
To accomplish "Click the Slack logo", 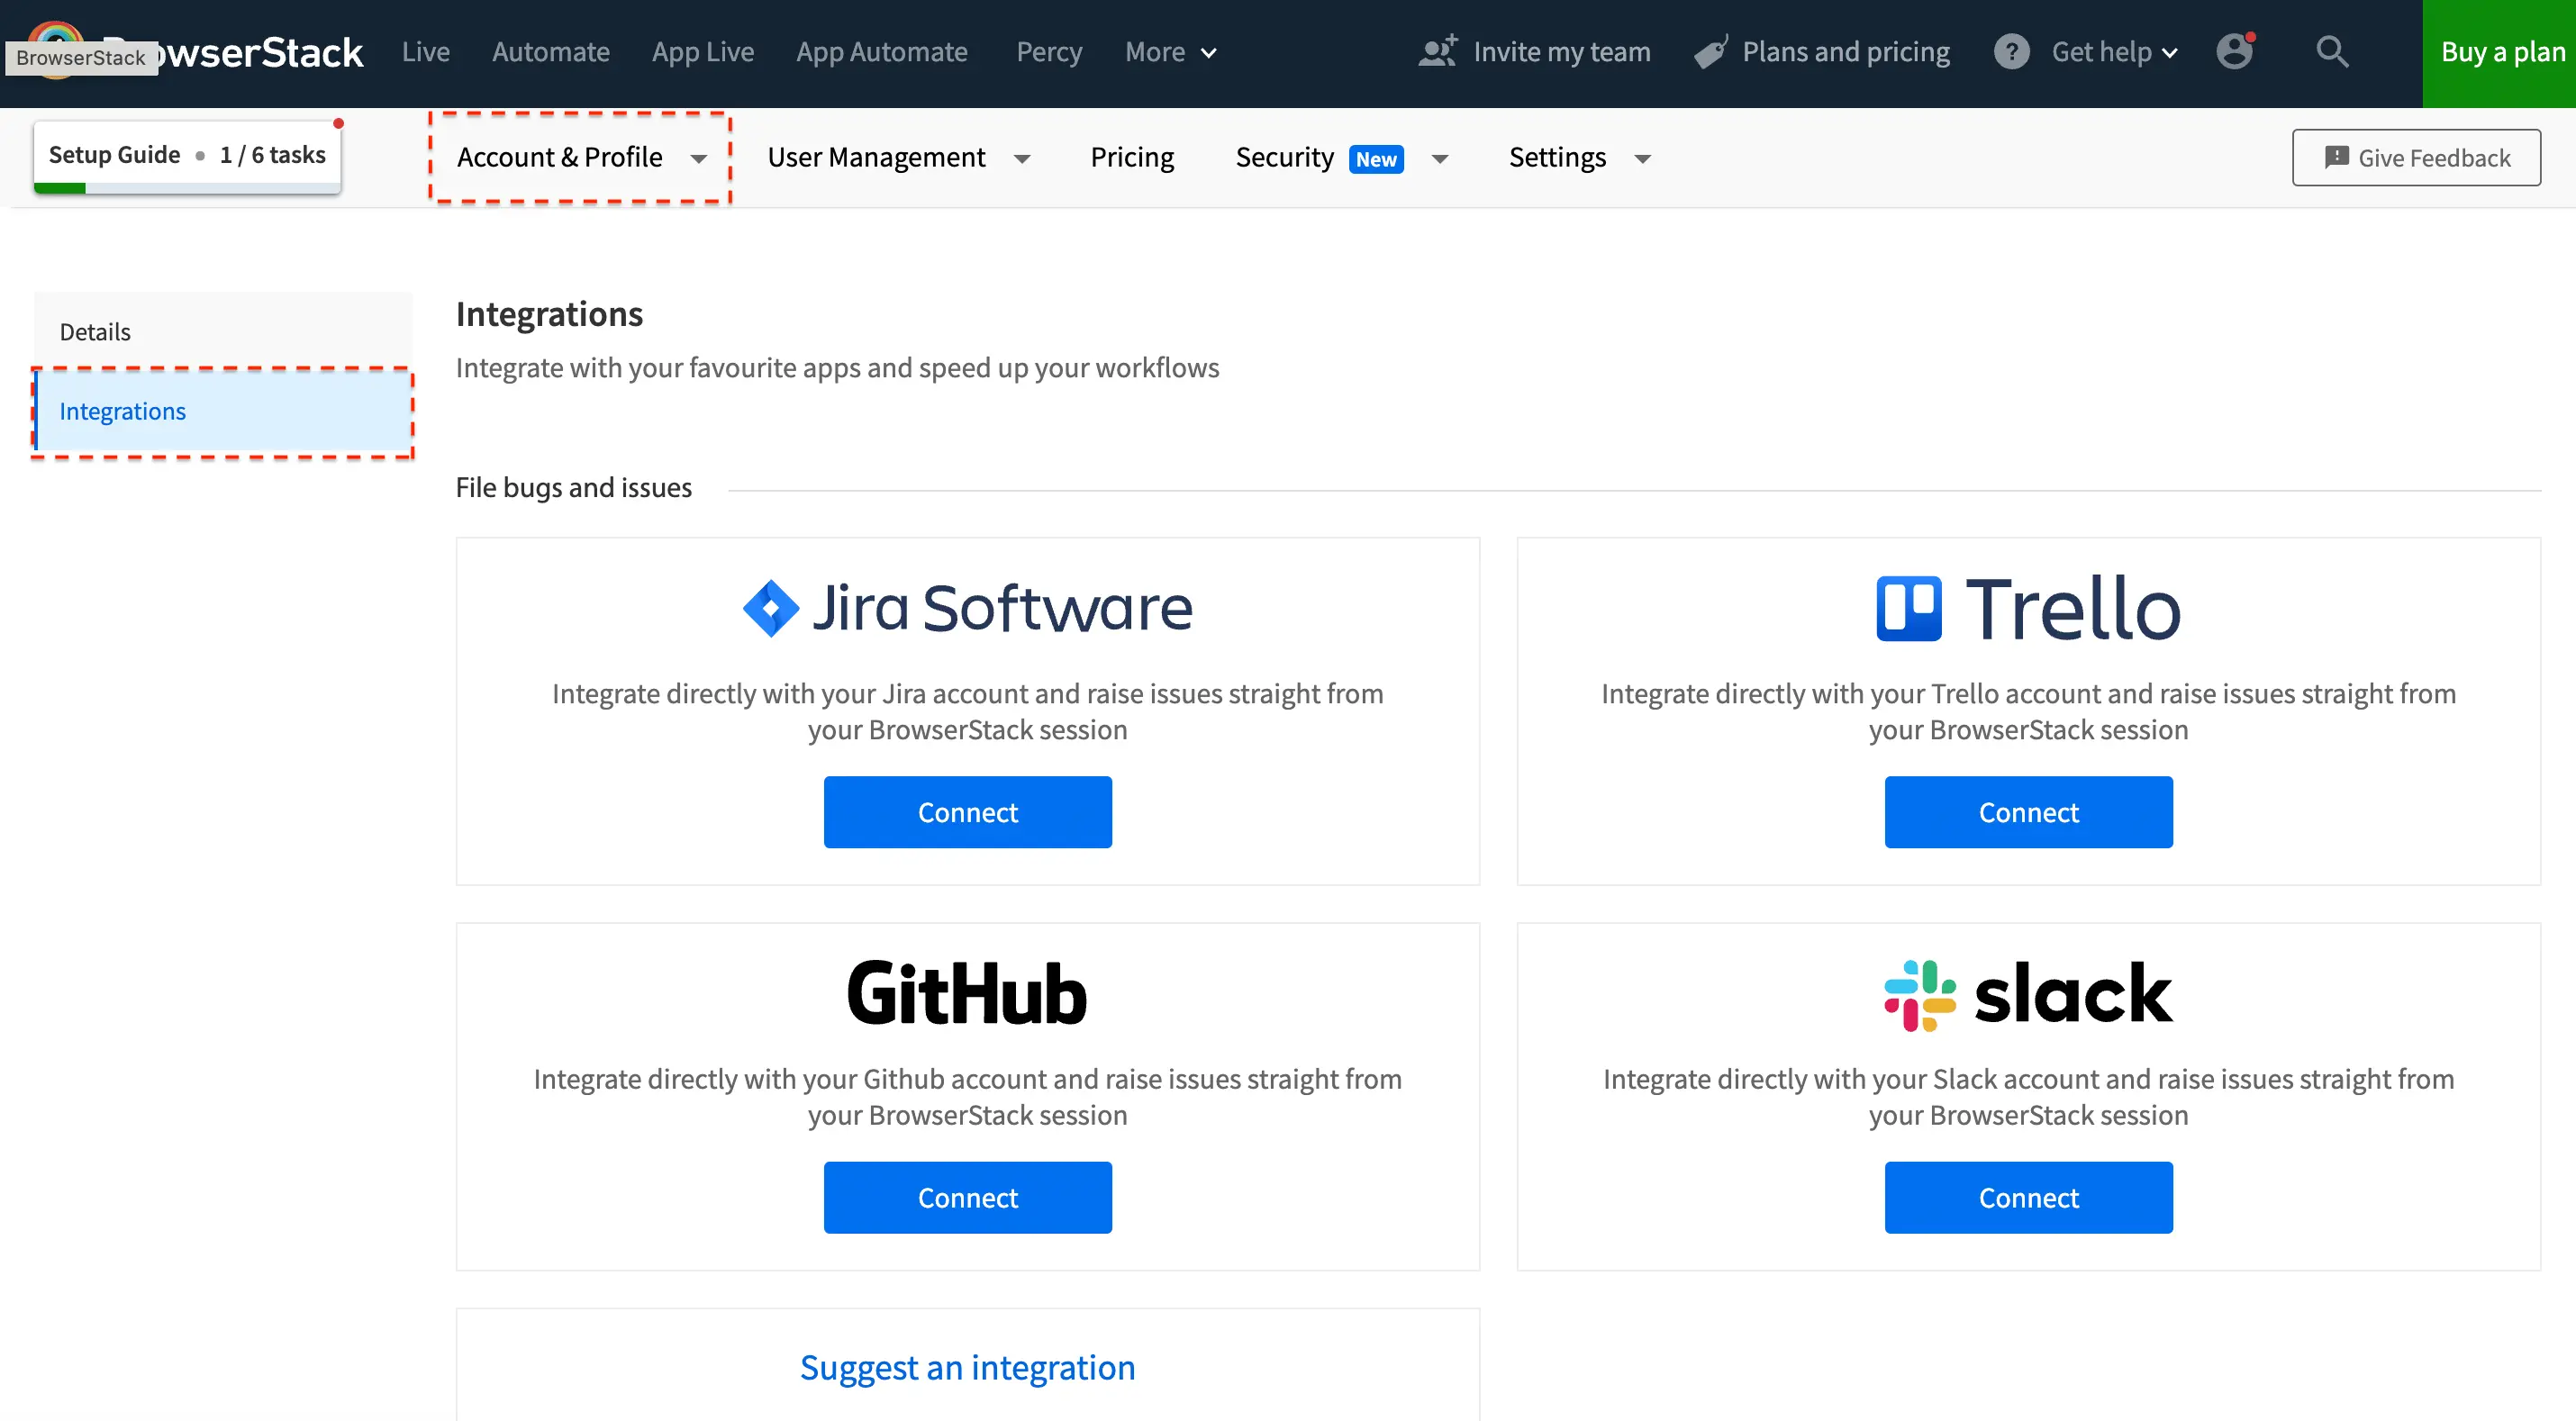I will [x=2028, y=994].
